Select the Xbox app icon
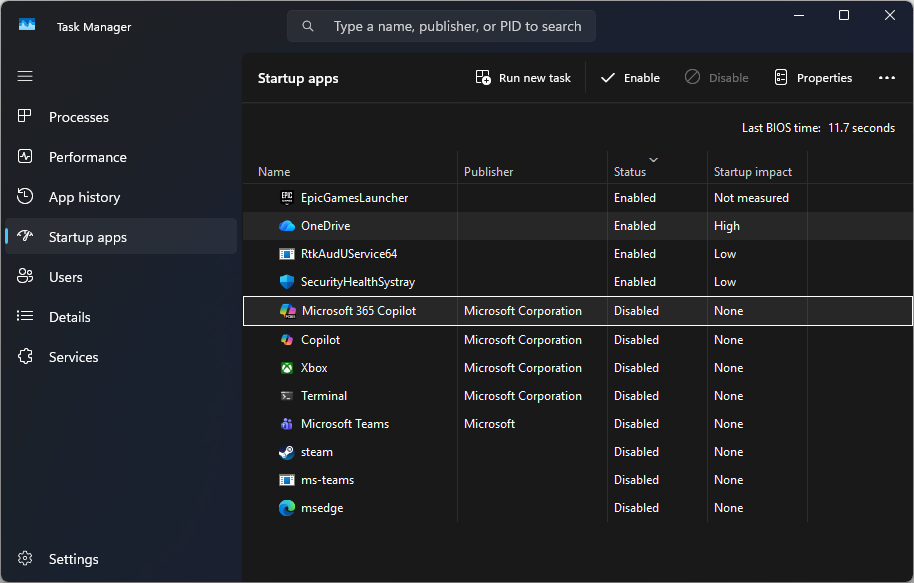Image resolution: width=914 pixels, height=583 pixels. [x=287, y=368]
